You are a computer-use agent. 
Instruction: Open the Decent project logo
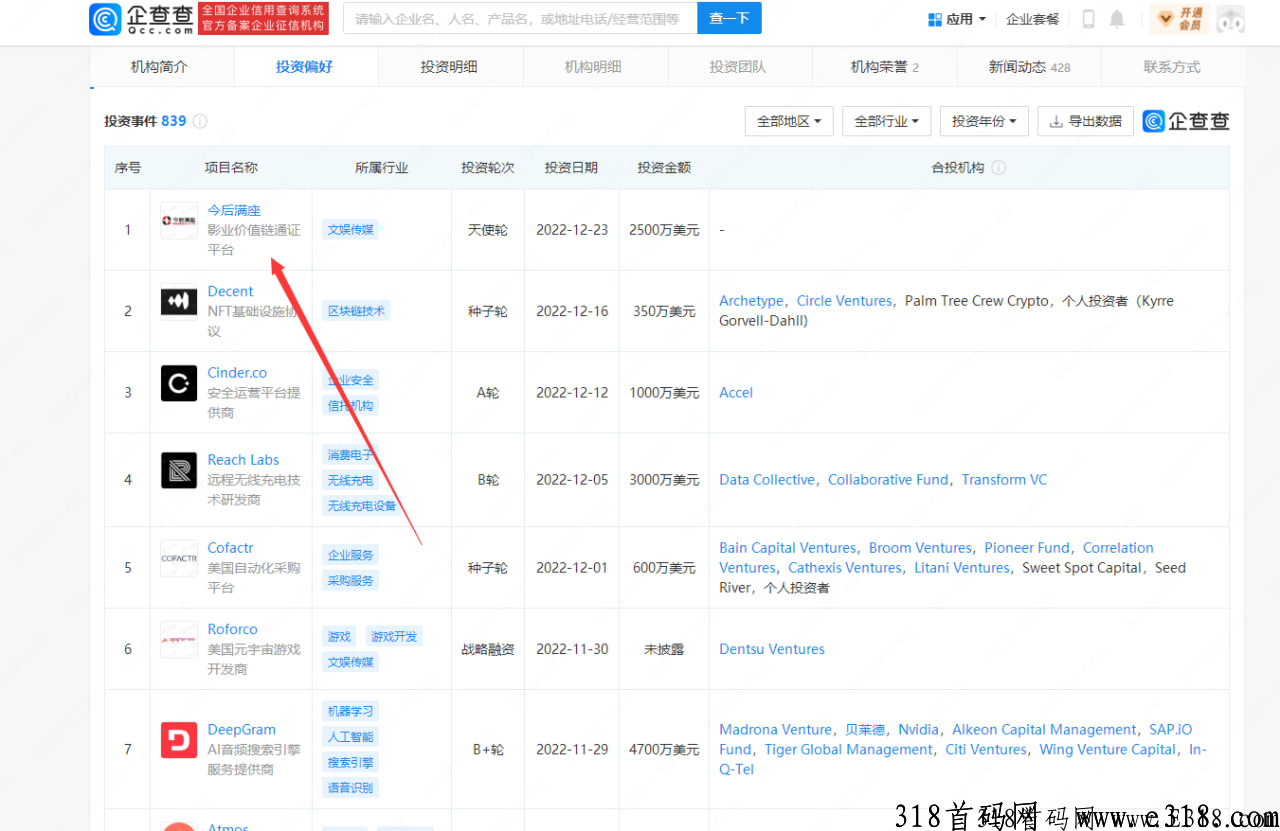pyautogui.click(x=179, y=301)
